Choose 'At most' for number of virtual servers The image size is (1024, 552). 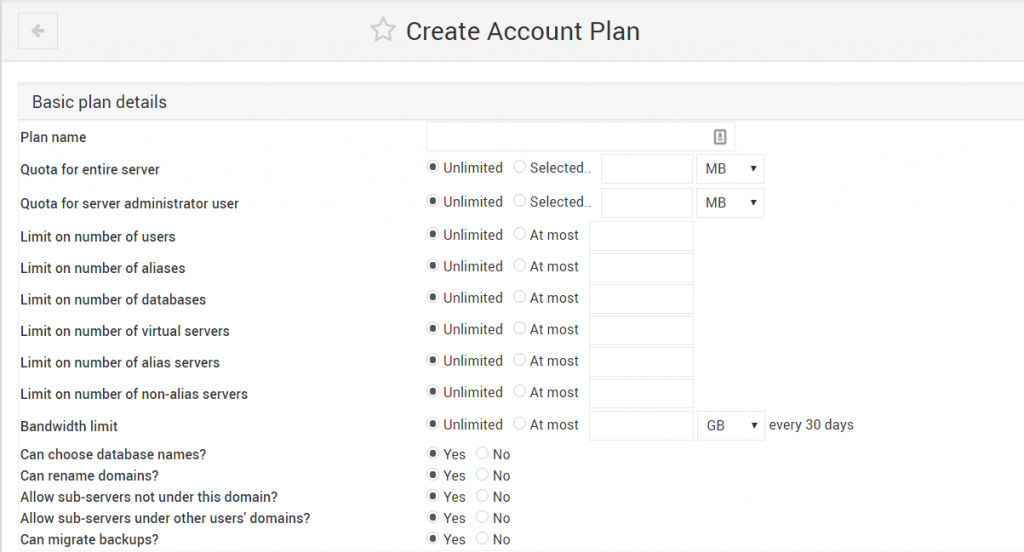click(x=519, y=328)
